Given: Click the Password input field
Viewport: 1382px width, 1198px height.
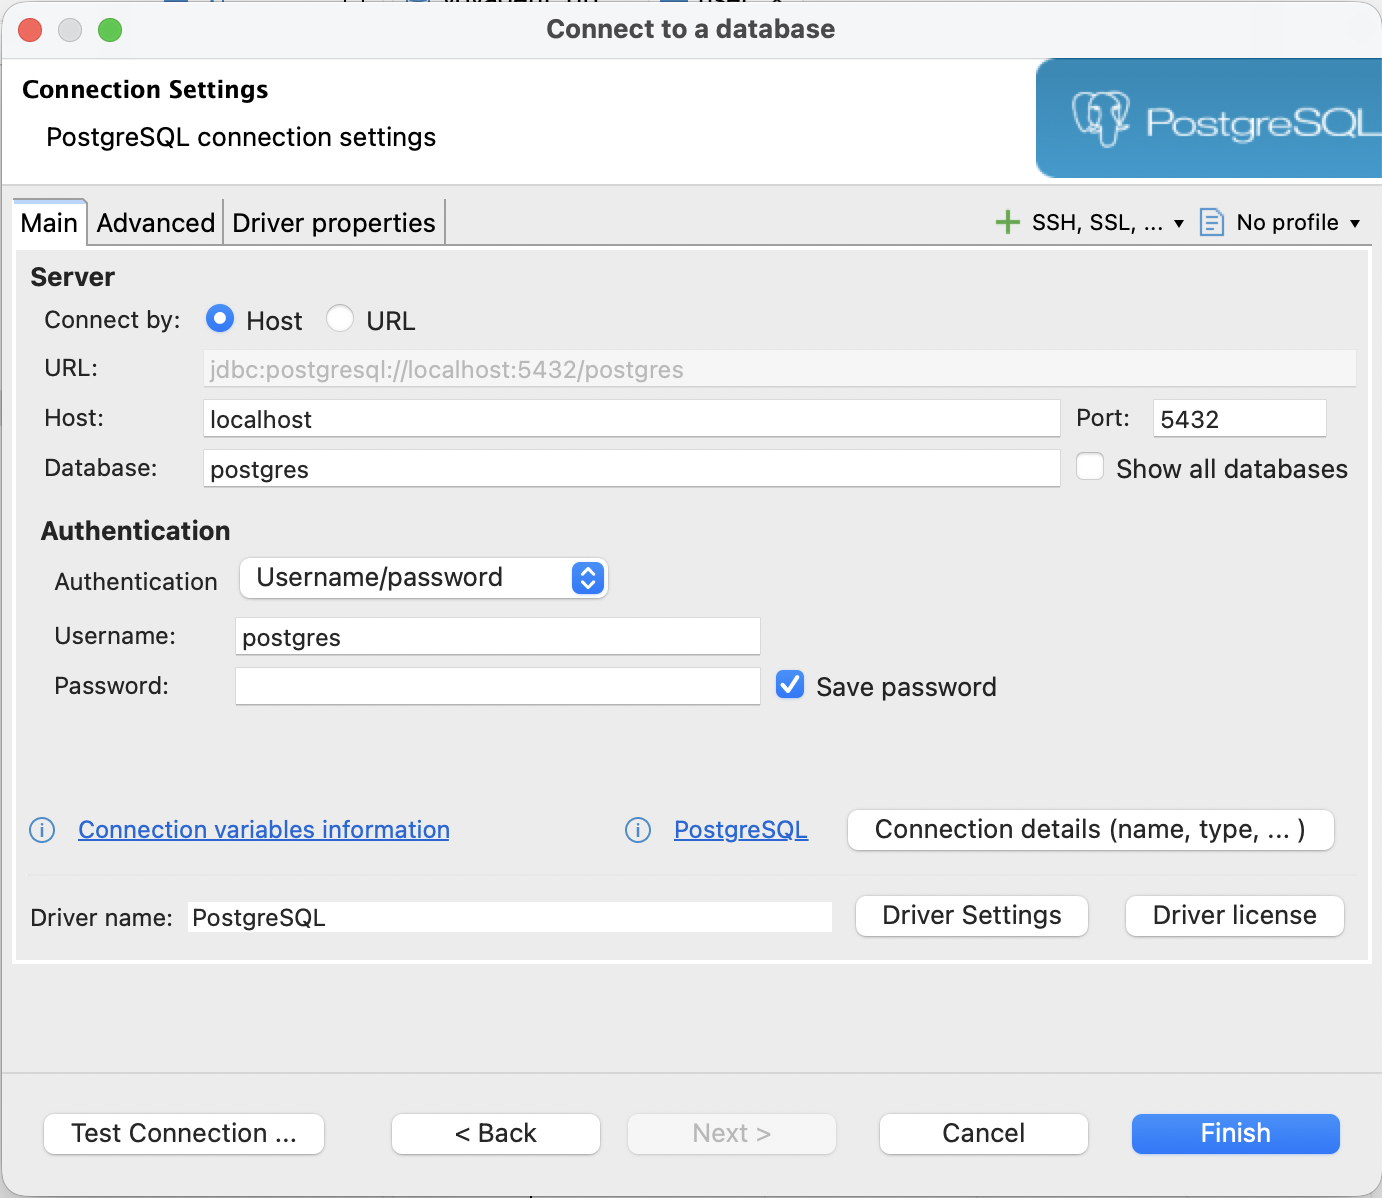Looking at the screenshot, I should pyautogui.click(x=497, y=686).
